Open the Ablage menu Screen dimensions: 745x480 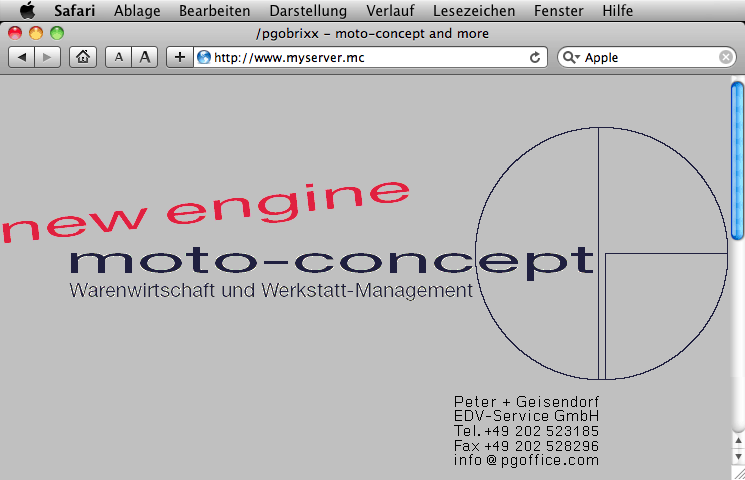coord(136,11)
